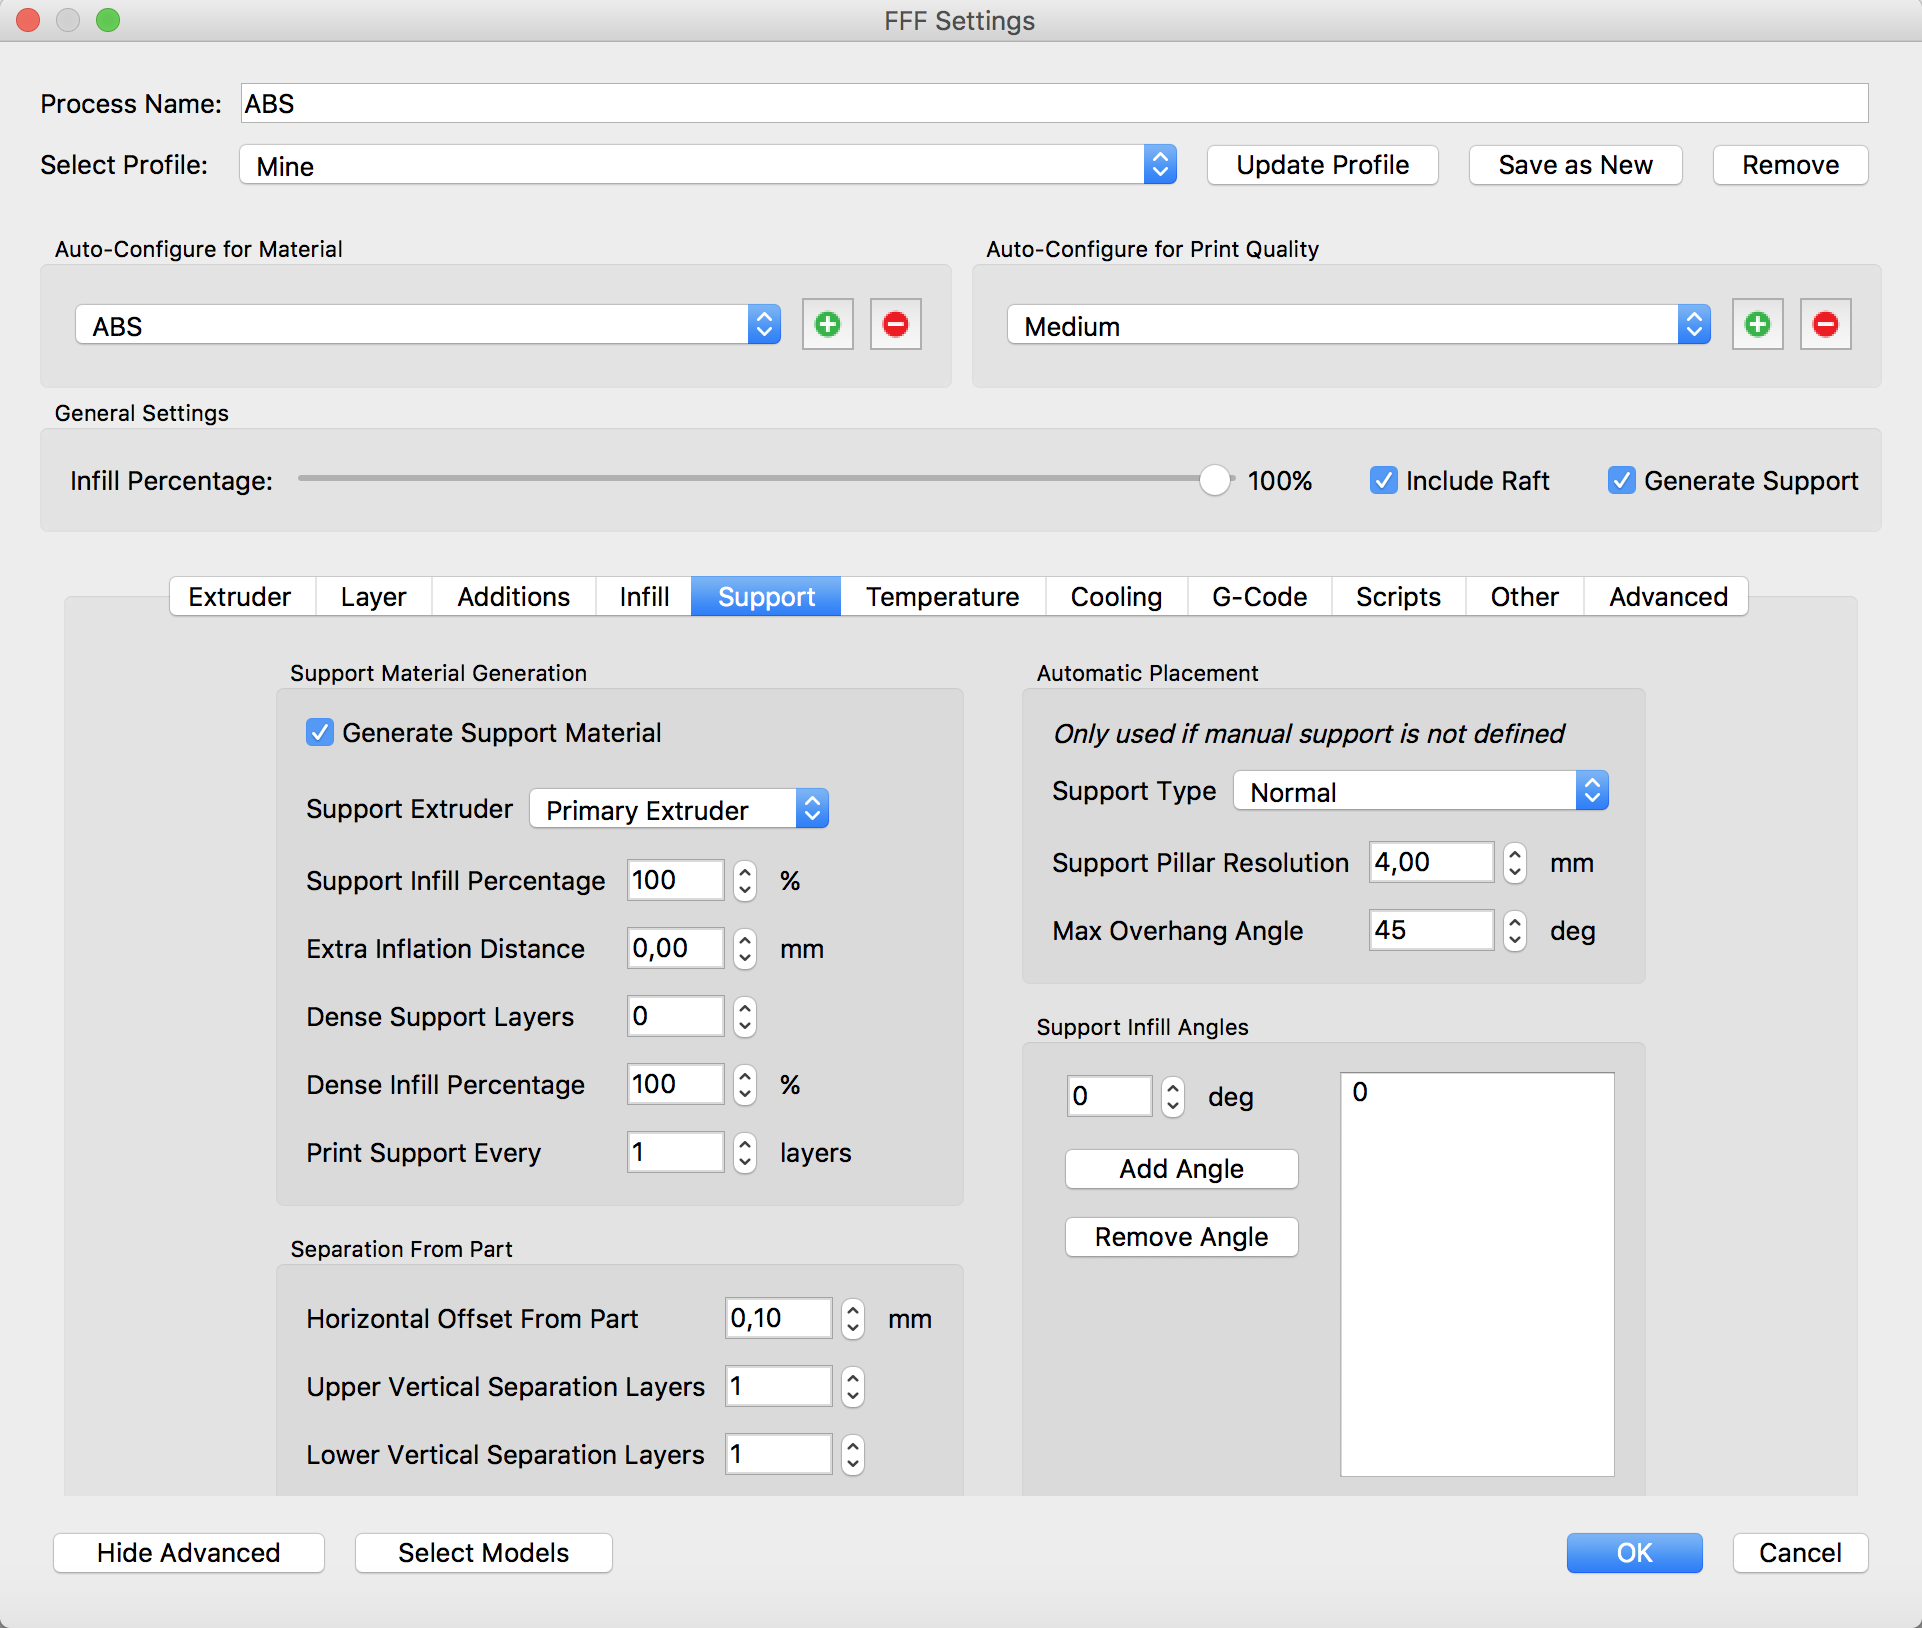Disable the Generate Support Material checkbox

click(x=320, y=733)
